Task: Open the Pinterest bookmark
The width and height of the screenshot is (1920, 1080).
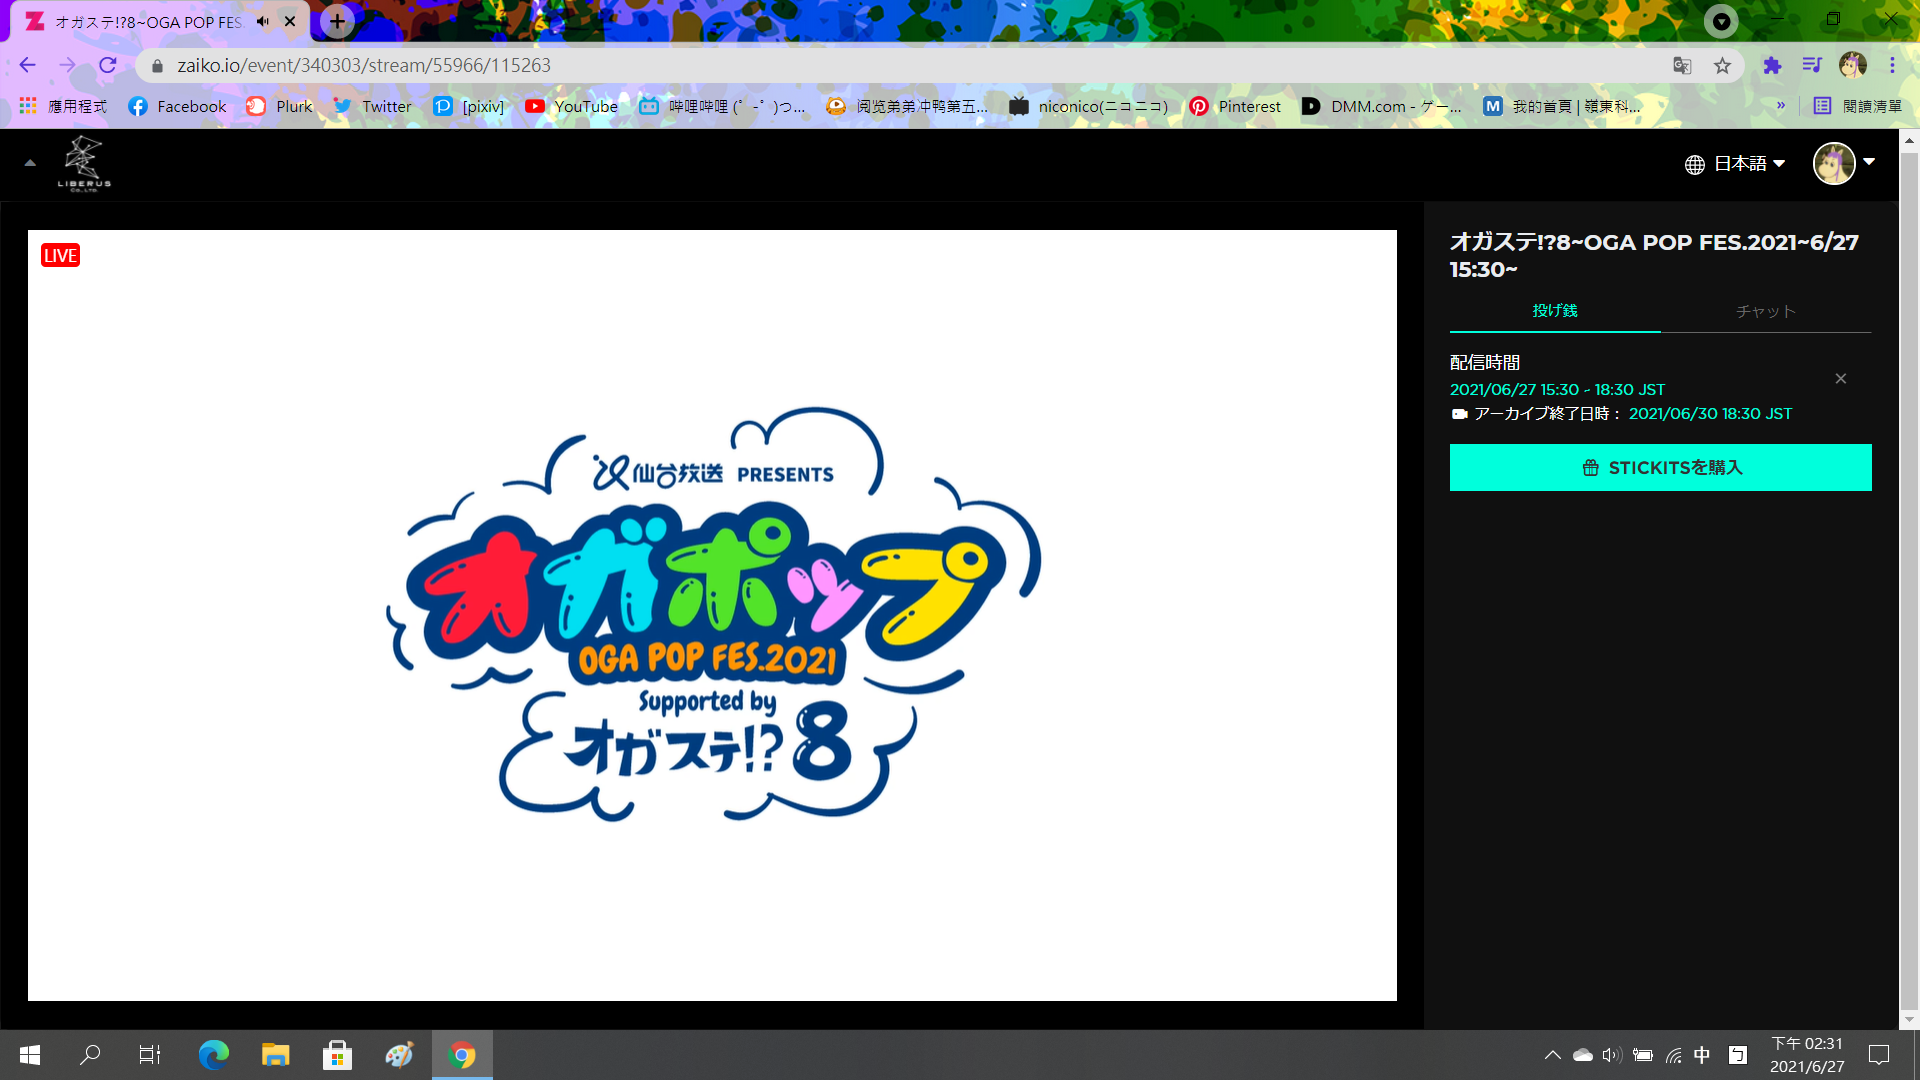Action: [1235, 106]
